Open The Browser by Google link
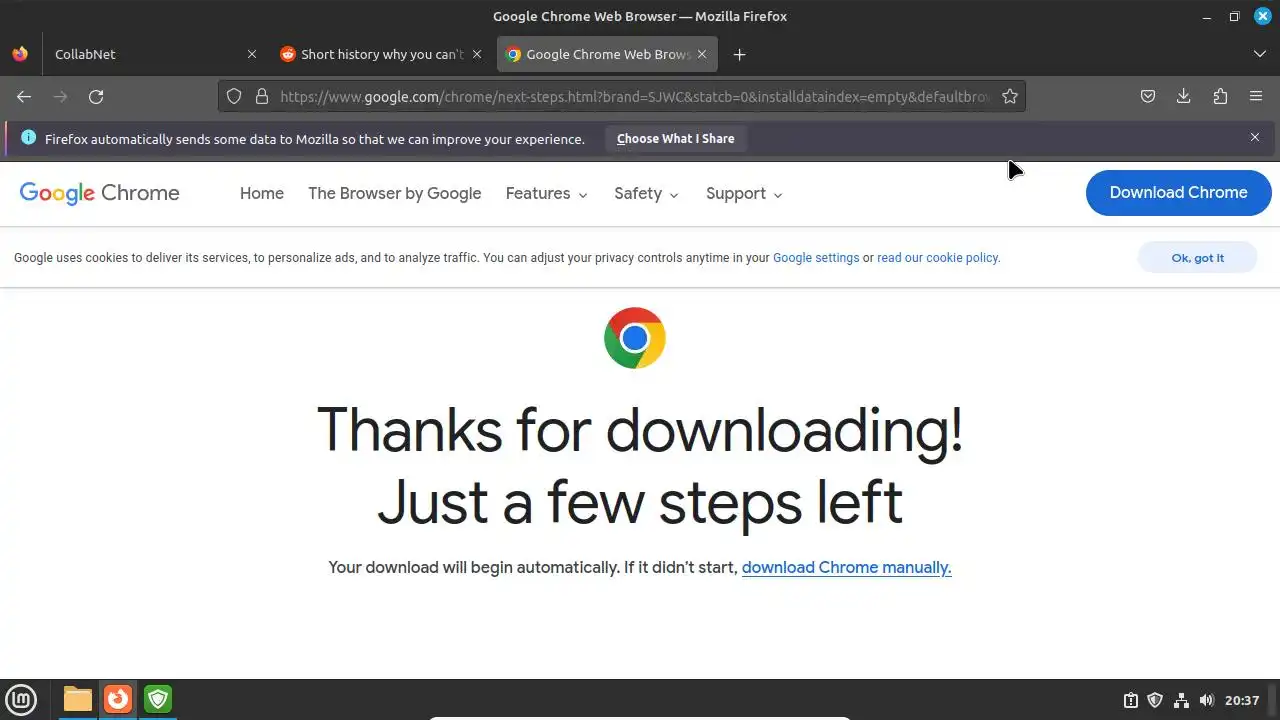Image resolution: width=1280 pixels, height=720 pixels. tap(395, 193)
